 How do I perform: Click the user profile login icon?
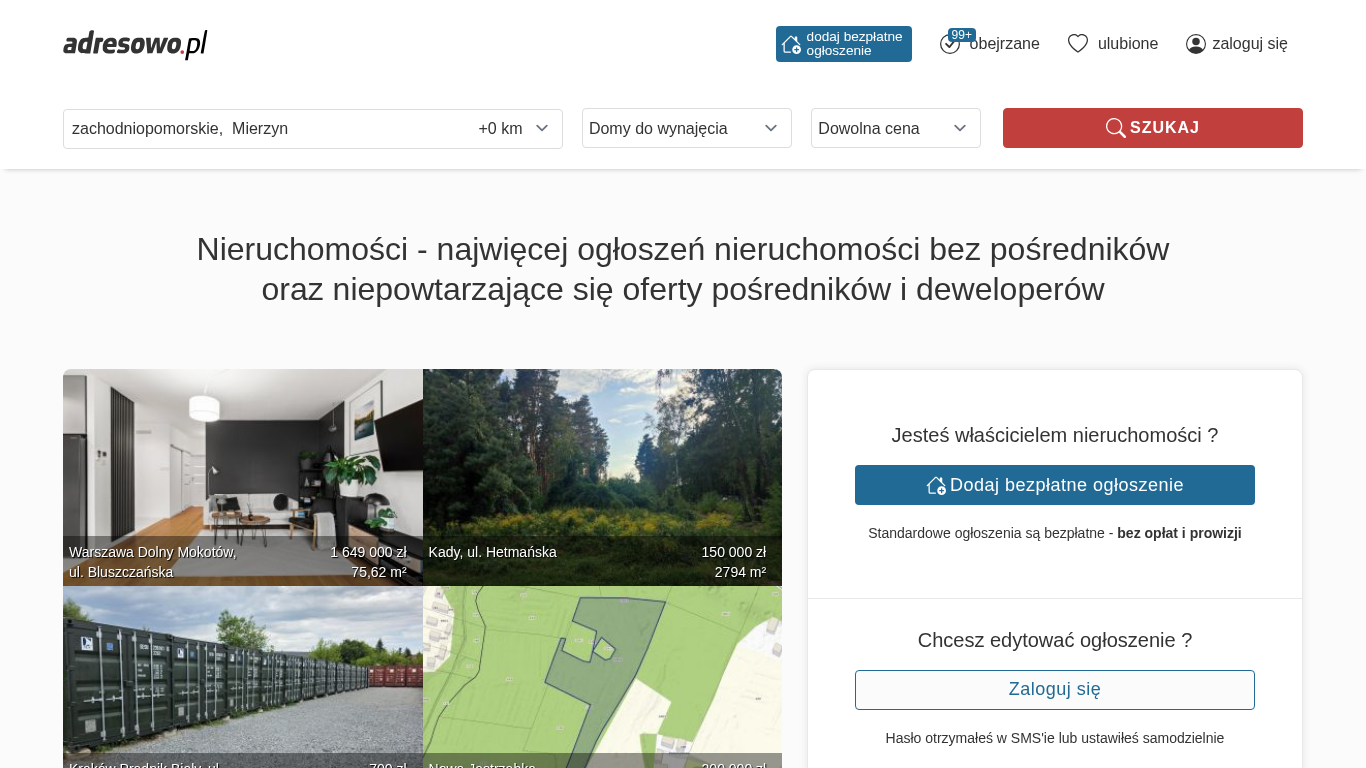point(1196,44)
